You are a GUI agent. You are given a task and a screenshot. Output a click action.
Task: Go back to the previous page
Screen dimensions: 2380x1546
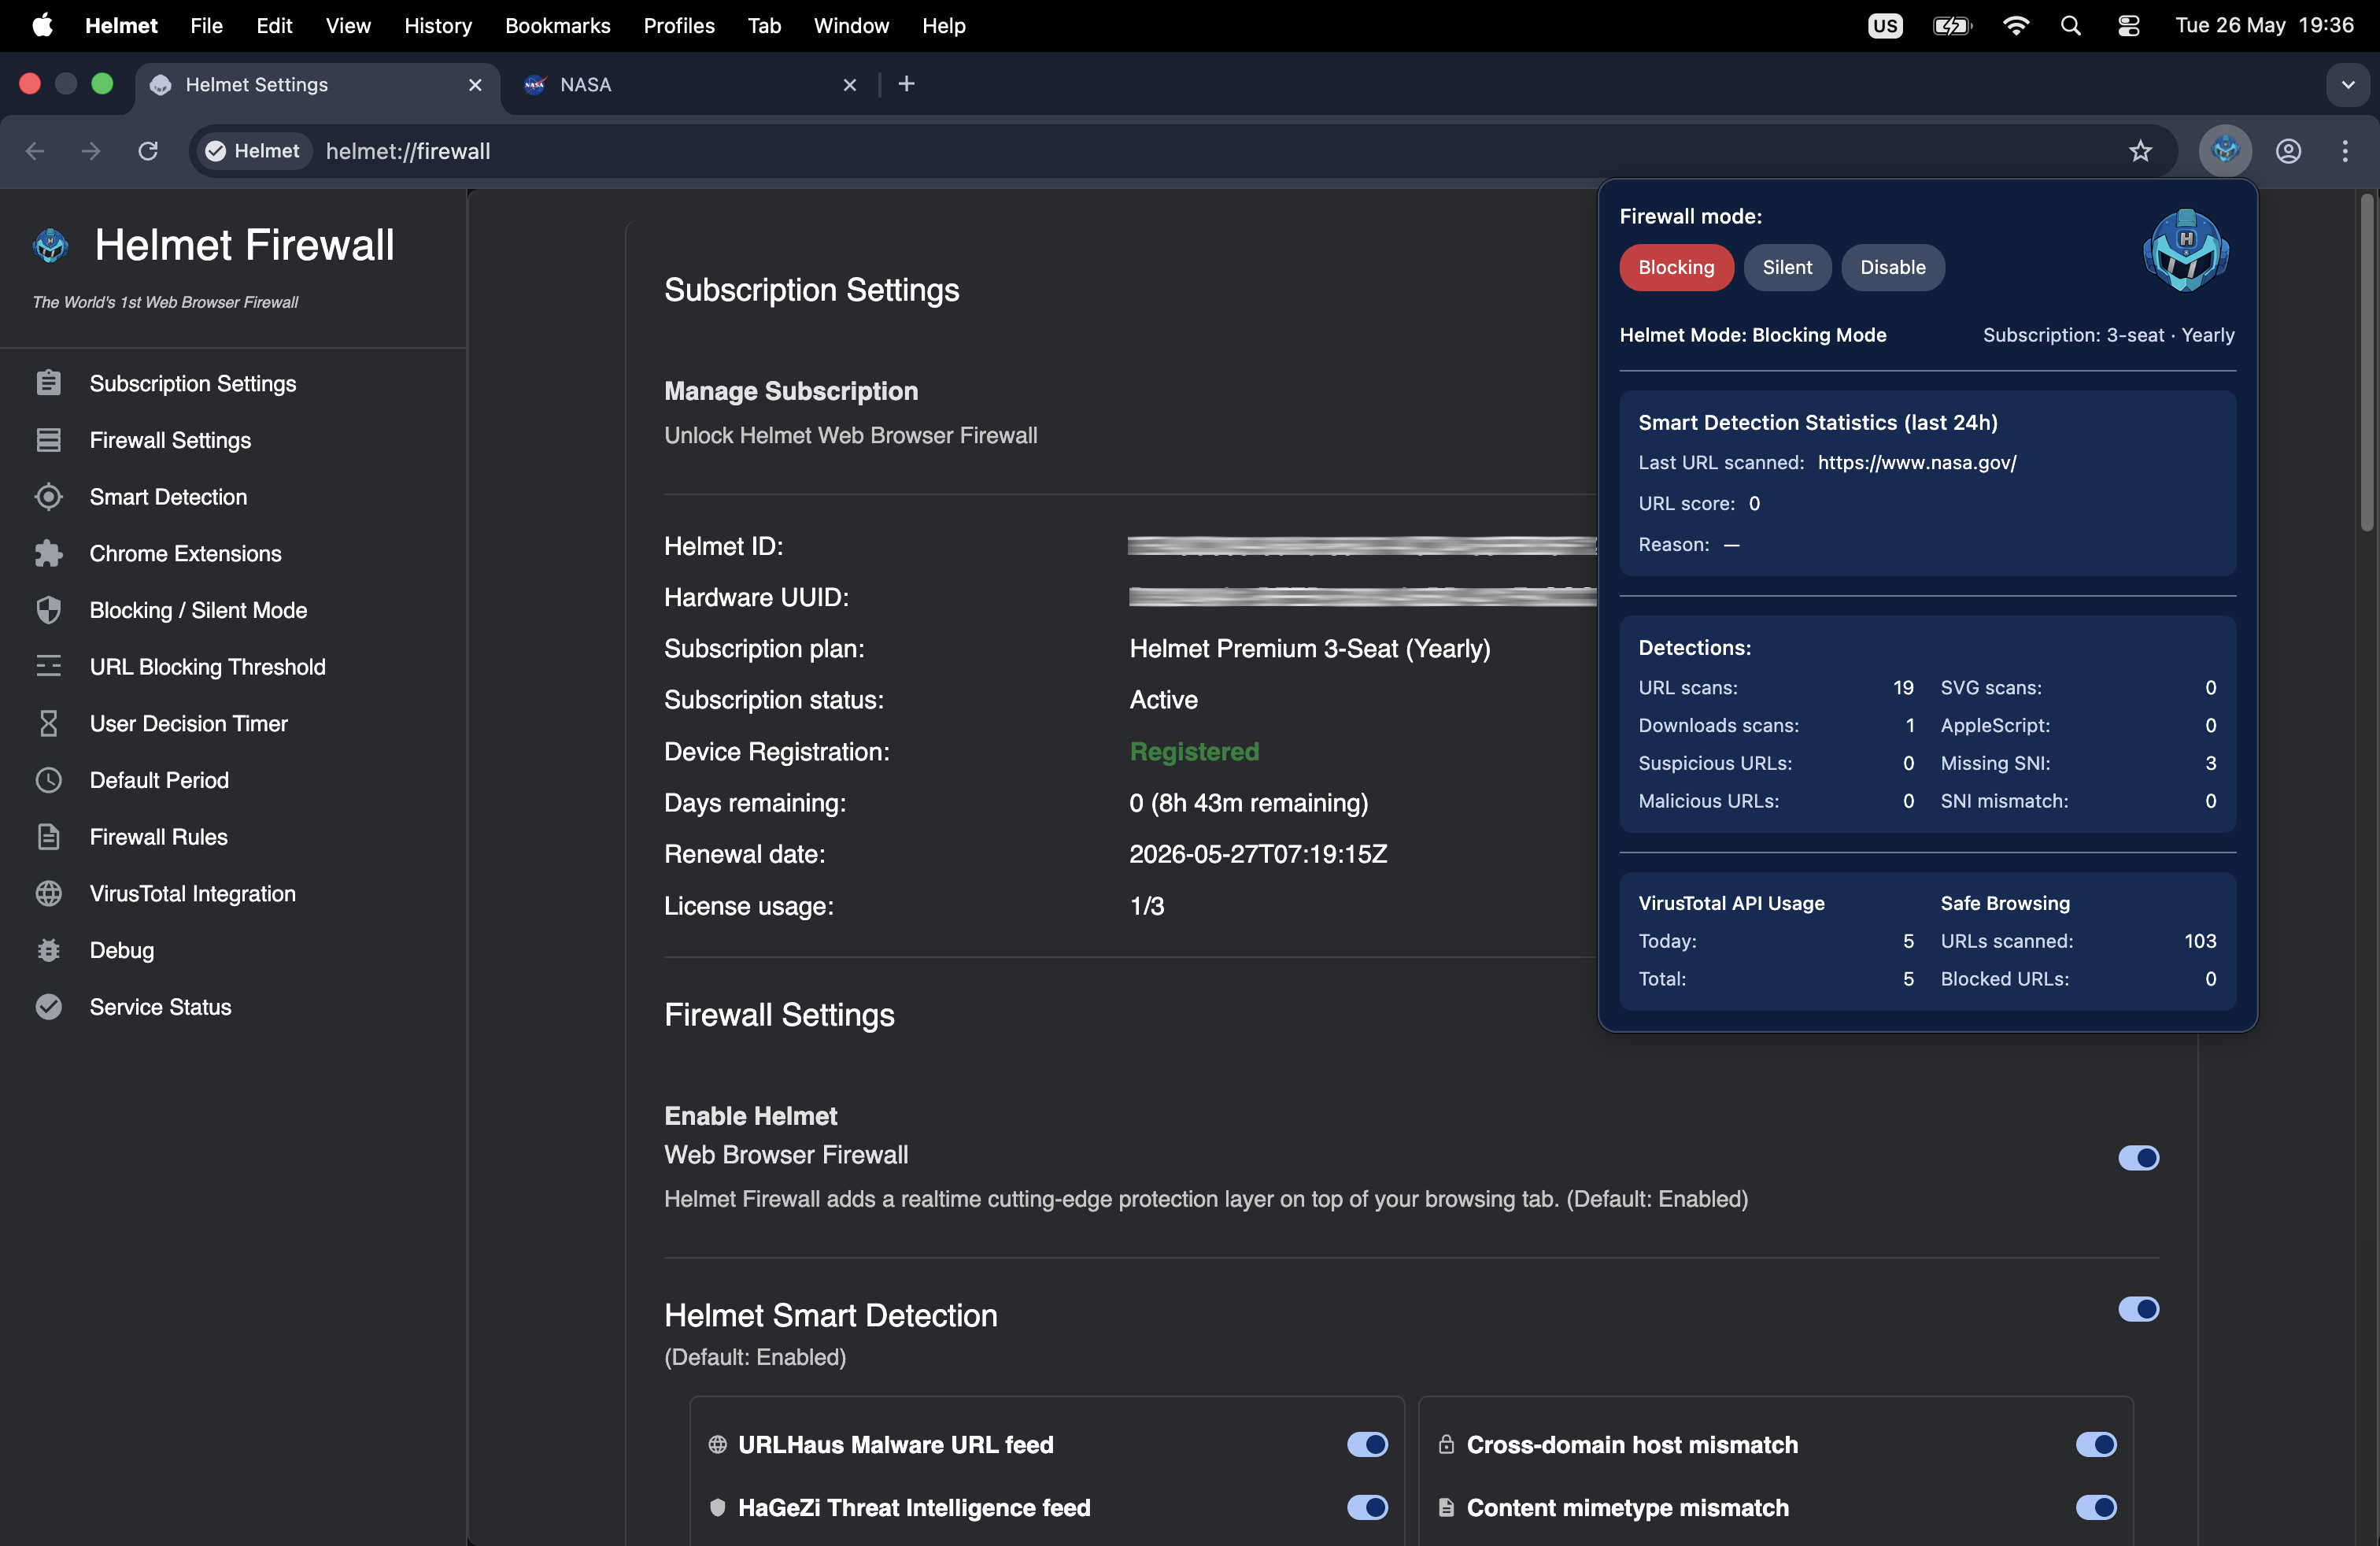tap(35, 151)
